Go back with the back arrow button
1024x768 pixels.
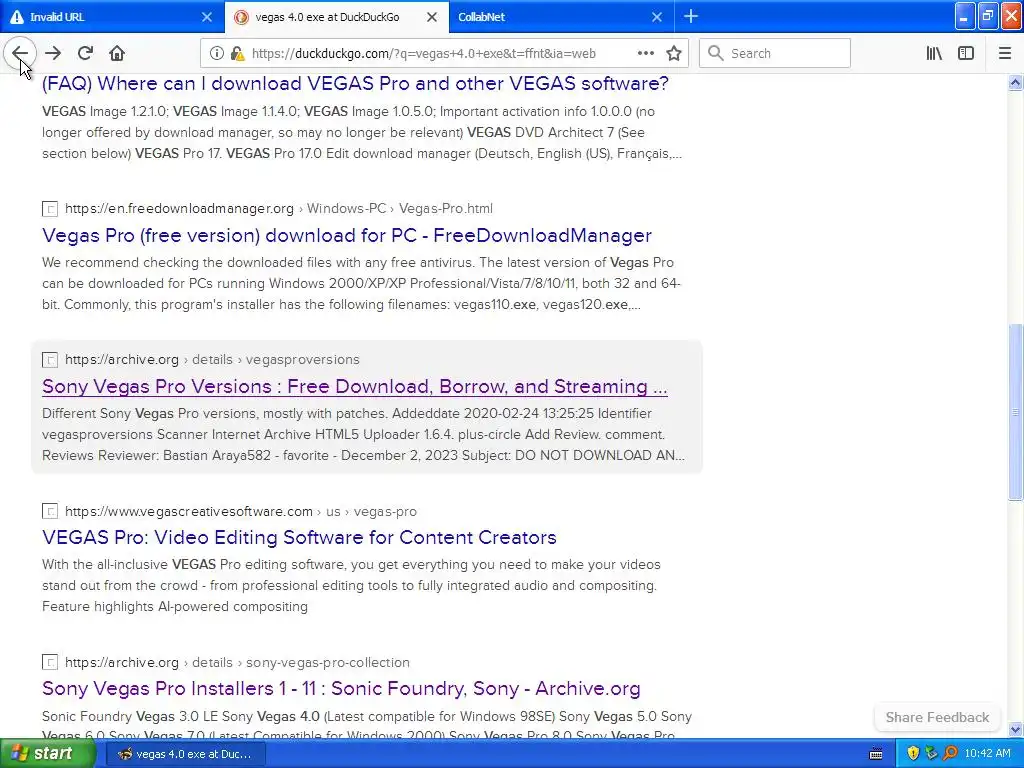[x=20, y=53]
